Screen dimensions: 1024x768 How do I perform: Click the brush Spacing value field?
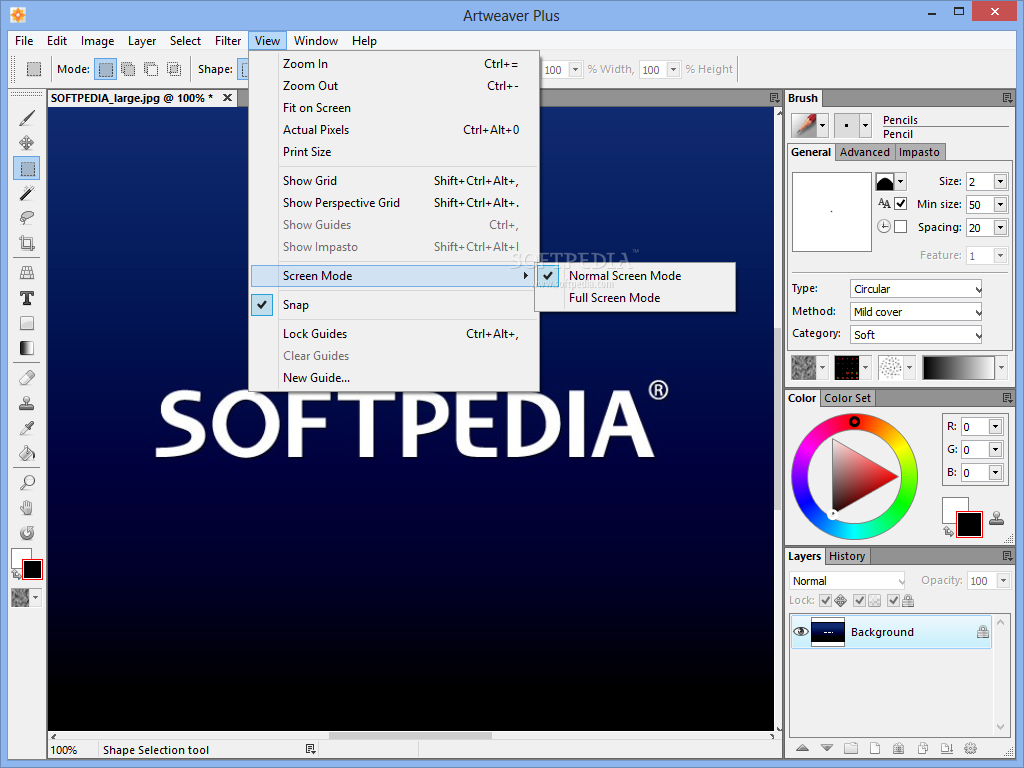980,227
